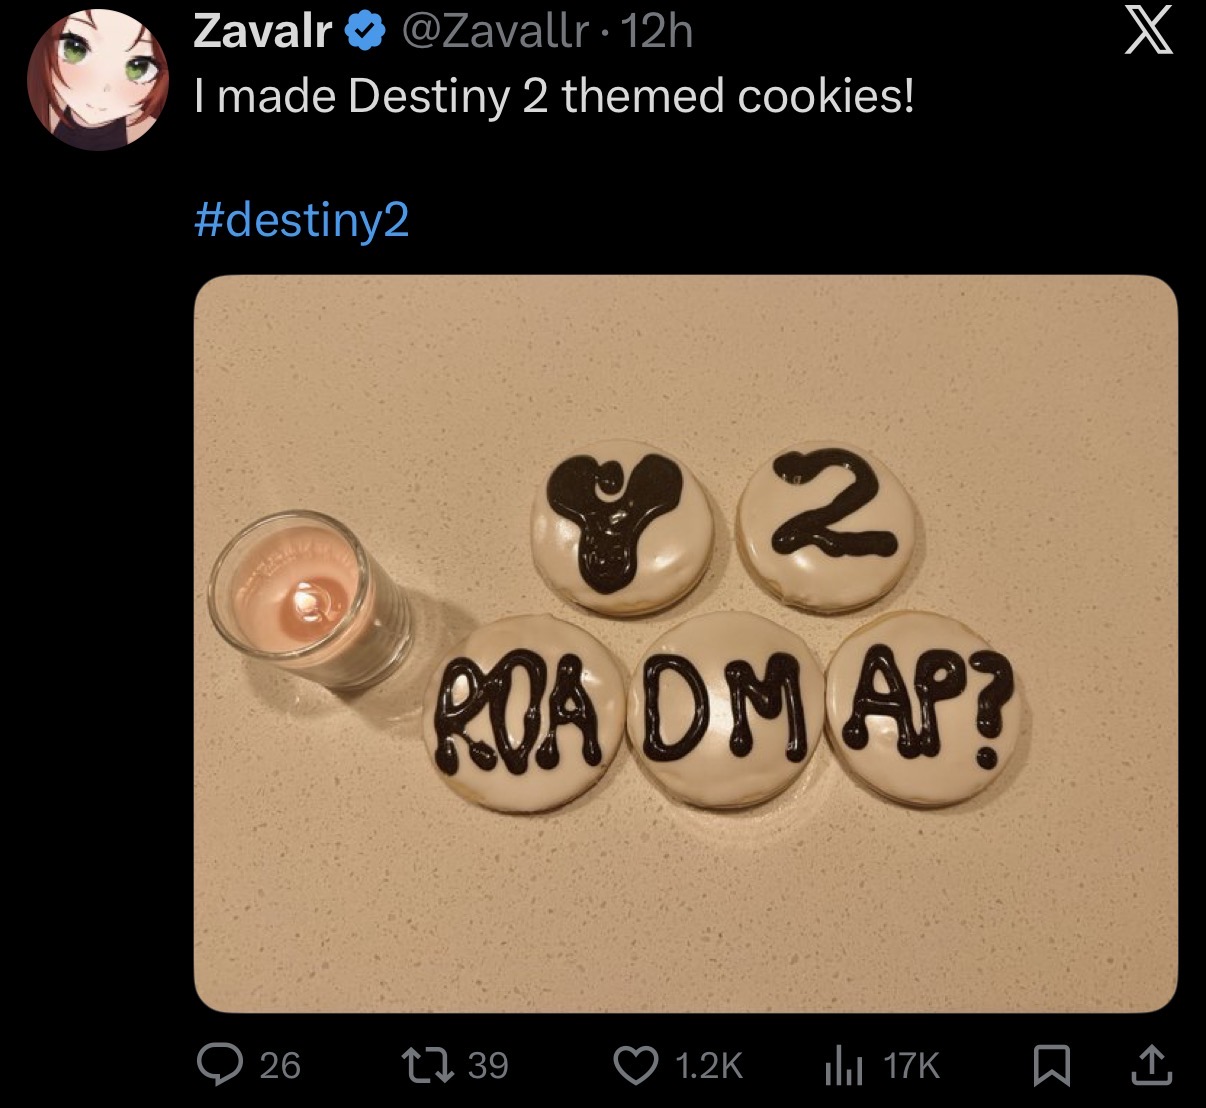Open the share upload arrow icon

[1151, 1066]
